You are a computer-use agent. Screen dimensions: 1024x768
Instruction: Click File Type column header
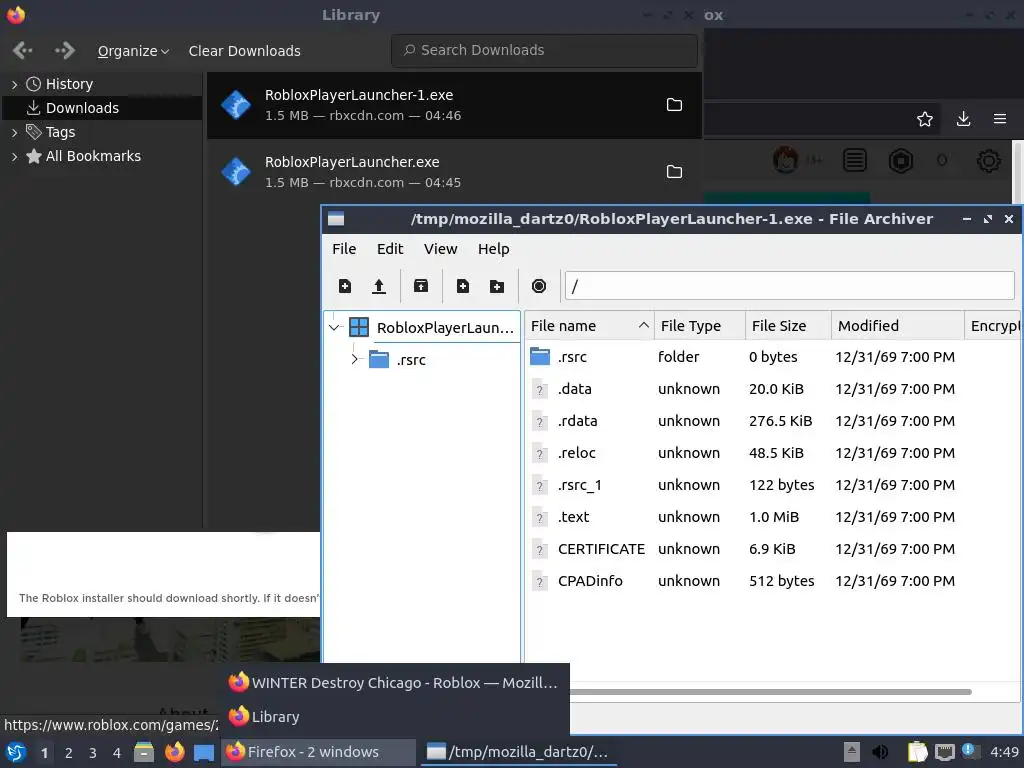[x=699, y=325]
